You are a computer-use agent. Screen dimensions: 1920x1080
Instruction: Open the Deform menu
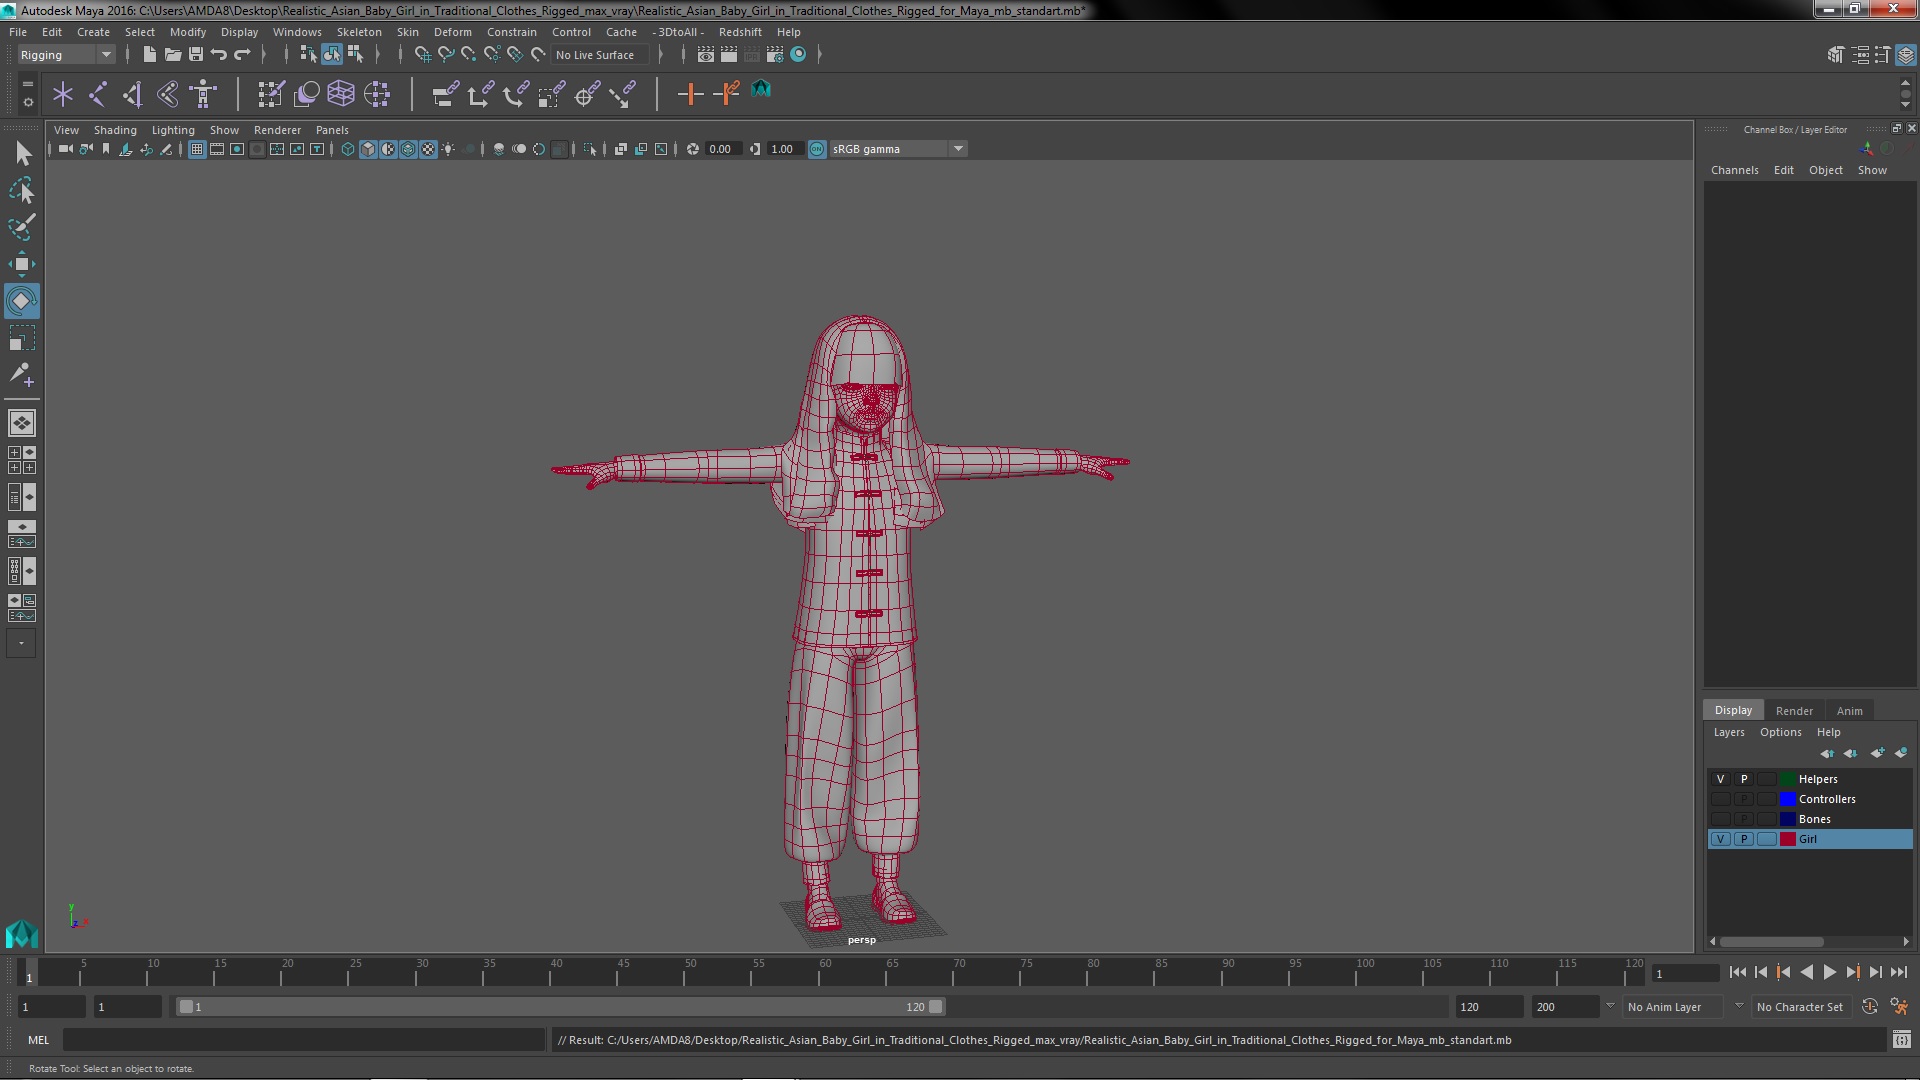pyautogui.click(x=452, y=32)
